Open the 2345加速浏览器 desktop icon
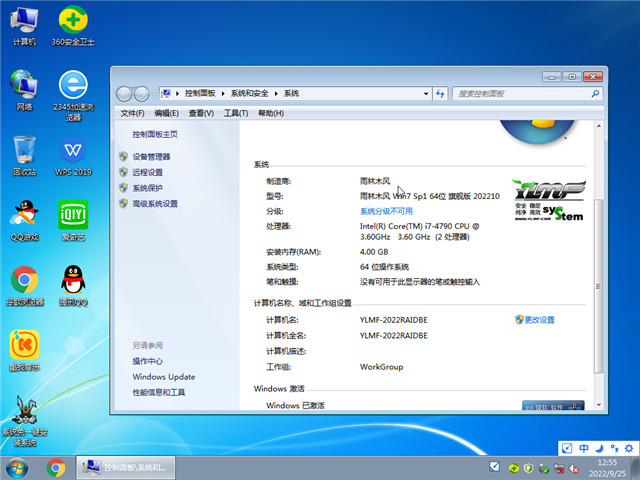The width and height of the screenshot is (640, 480). point(73,86)
